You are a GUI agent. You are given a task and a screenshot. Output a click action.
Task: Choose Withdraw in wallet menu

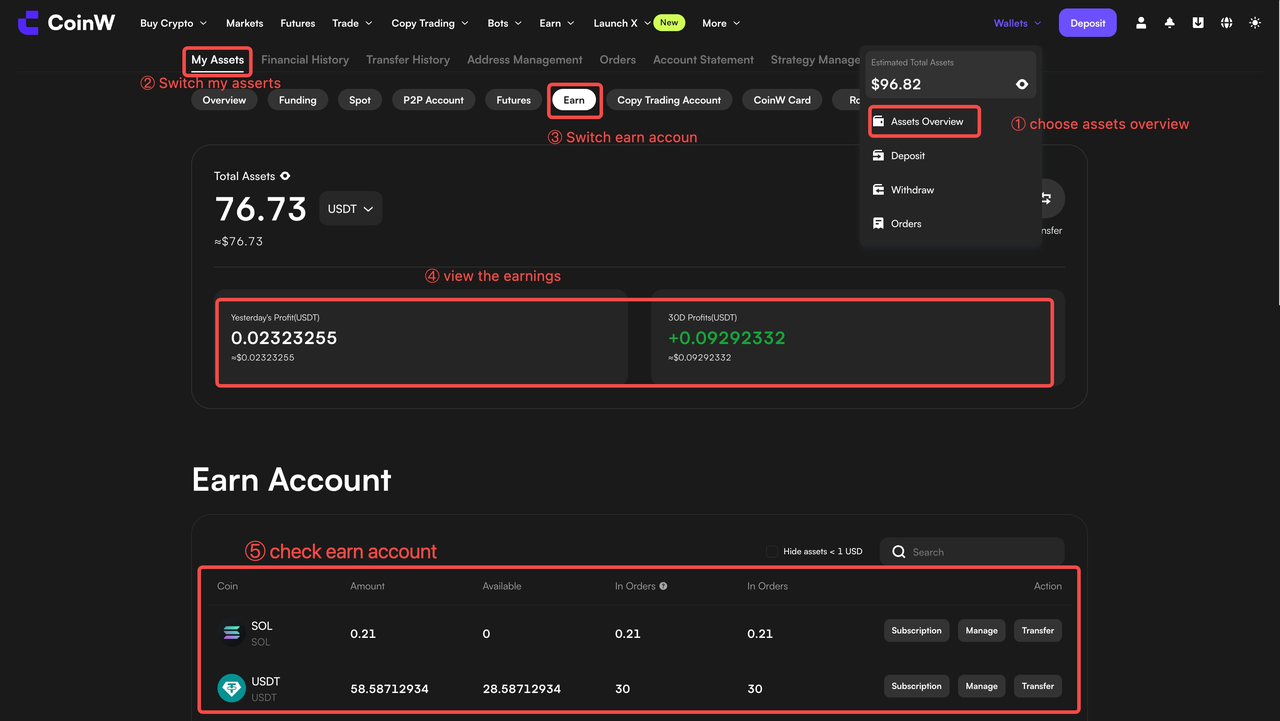(x=912, y=189)
